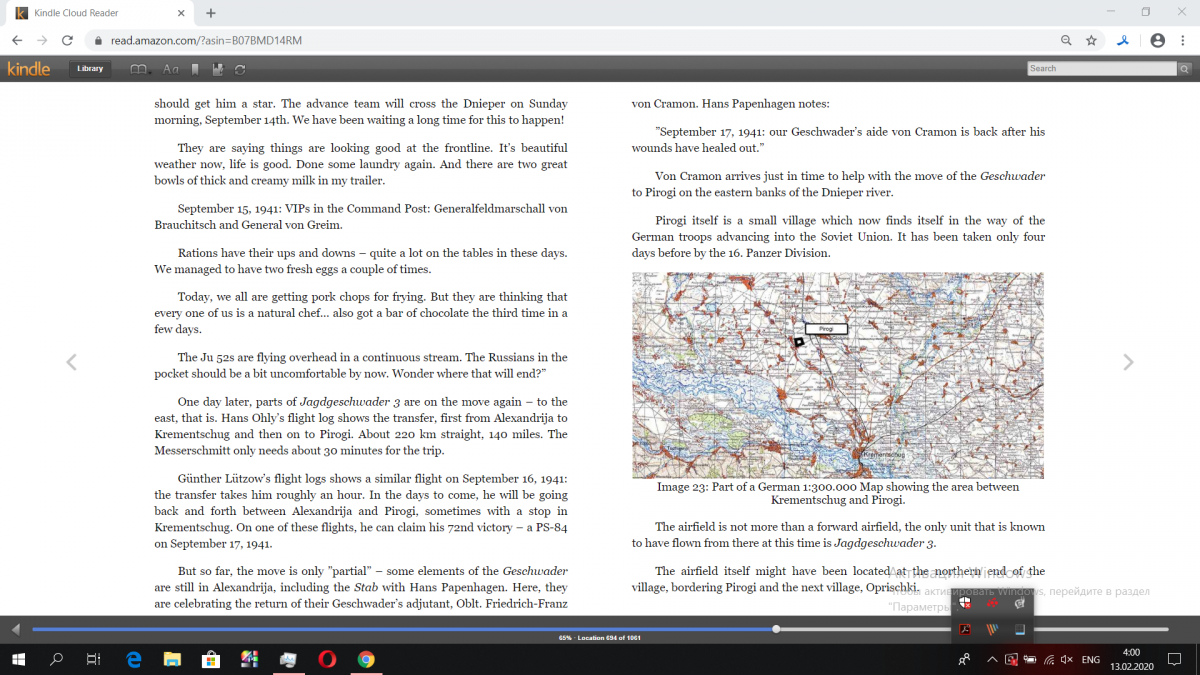Open the Kindle Library

click(x=90, y=69)
